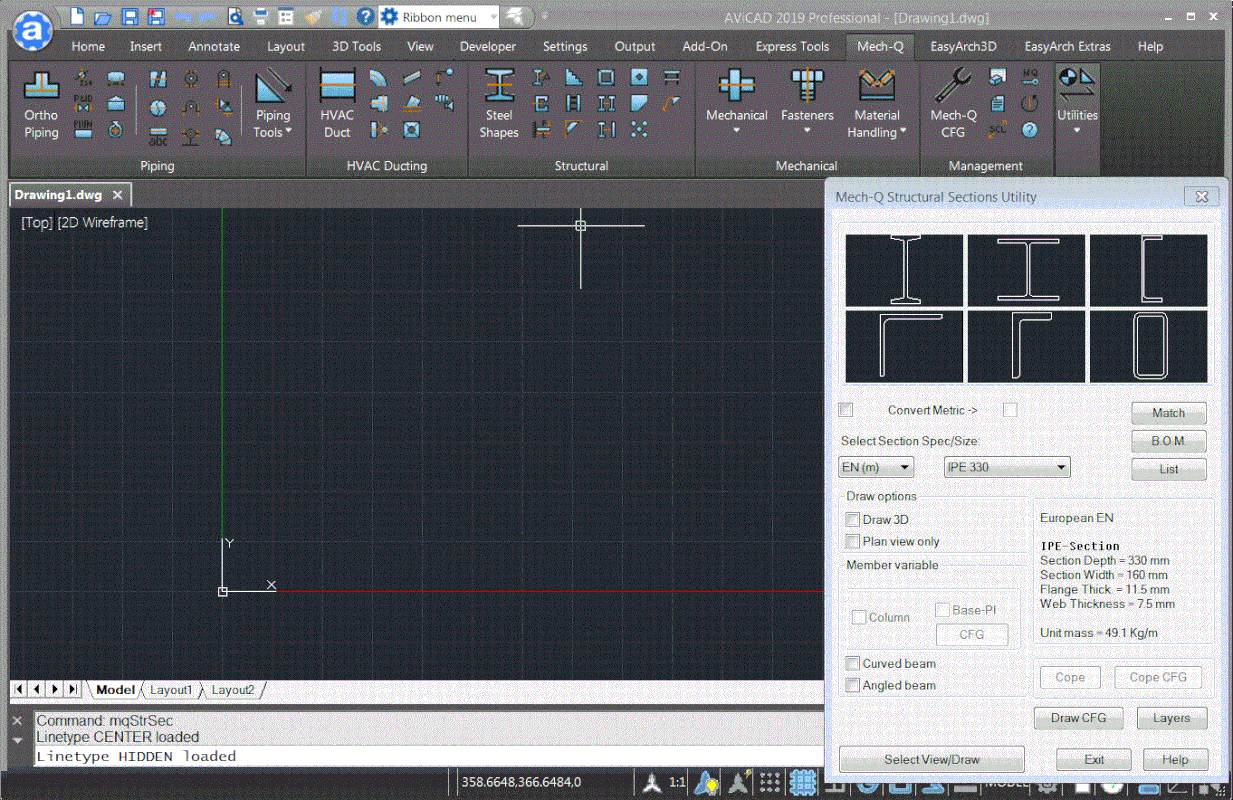Viewport: 1233px width, 800px height.
Task: Click the Layers button
Action: click(x=1171, y=718)
